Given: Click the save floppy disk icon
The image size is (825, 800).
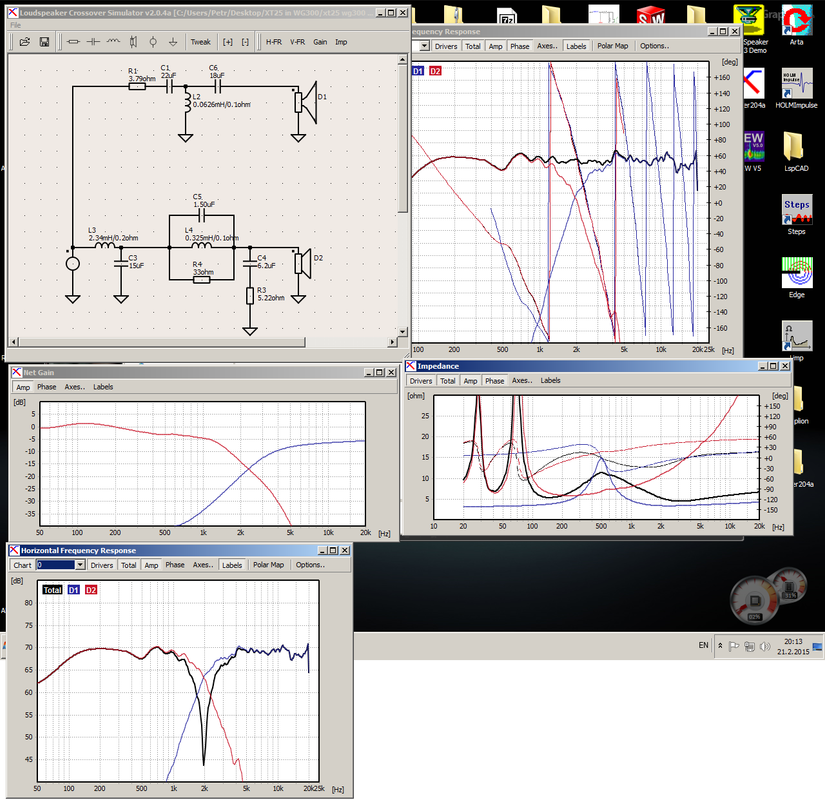Looking at the screenshot, I should point(44,42).
